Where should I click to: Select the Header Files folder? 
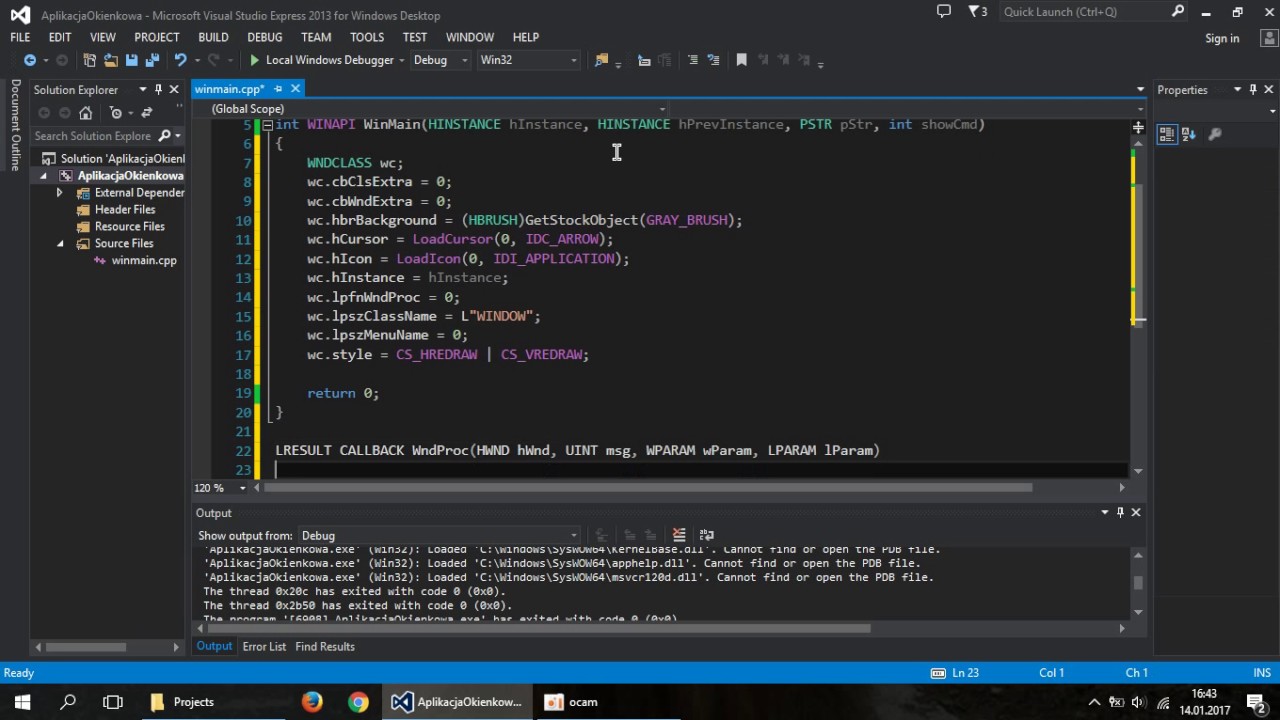click(125, 210)
